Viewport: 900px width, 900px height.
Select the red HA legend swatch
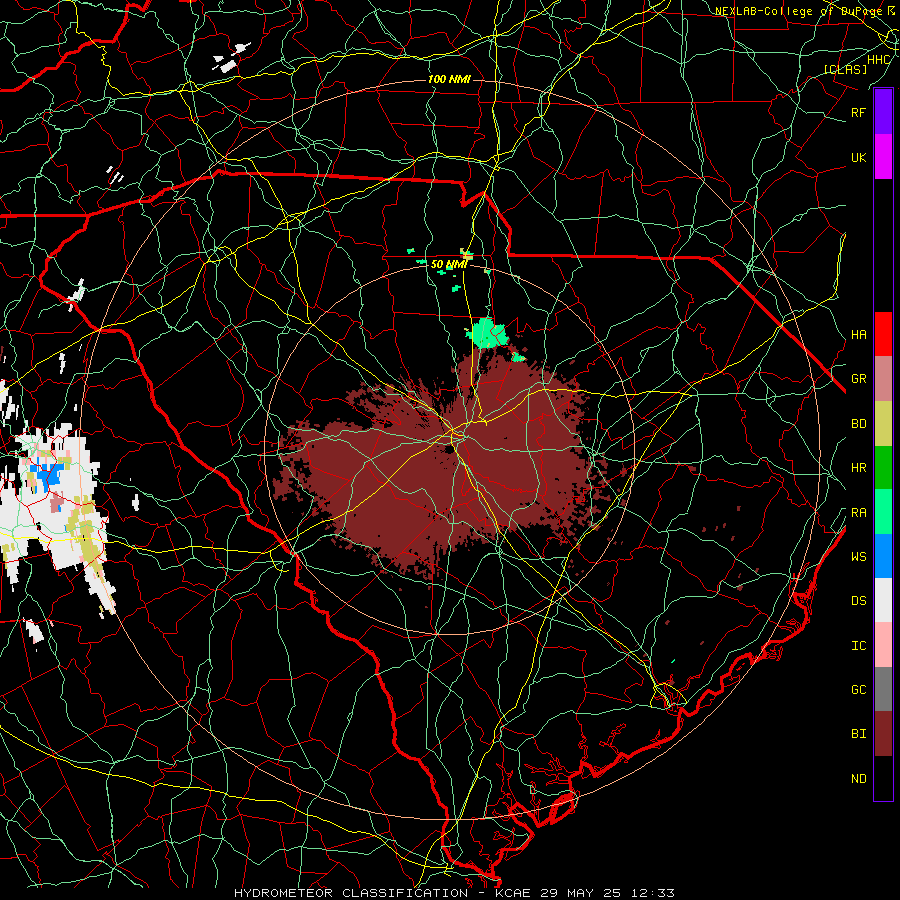point(883,334)
